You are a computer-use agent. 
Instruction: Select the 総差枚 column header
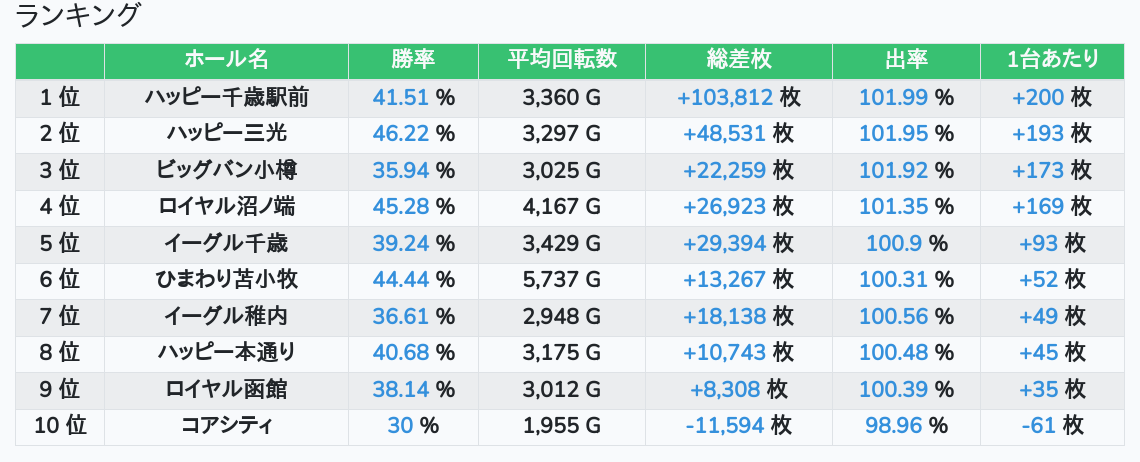pos(739,60)
